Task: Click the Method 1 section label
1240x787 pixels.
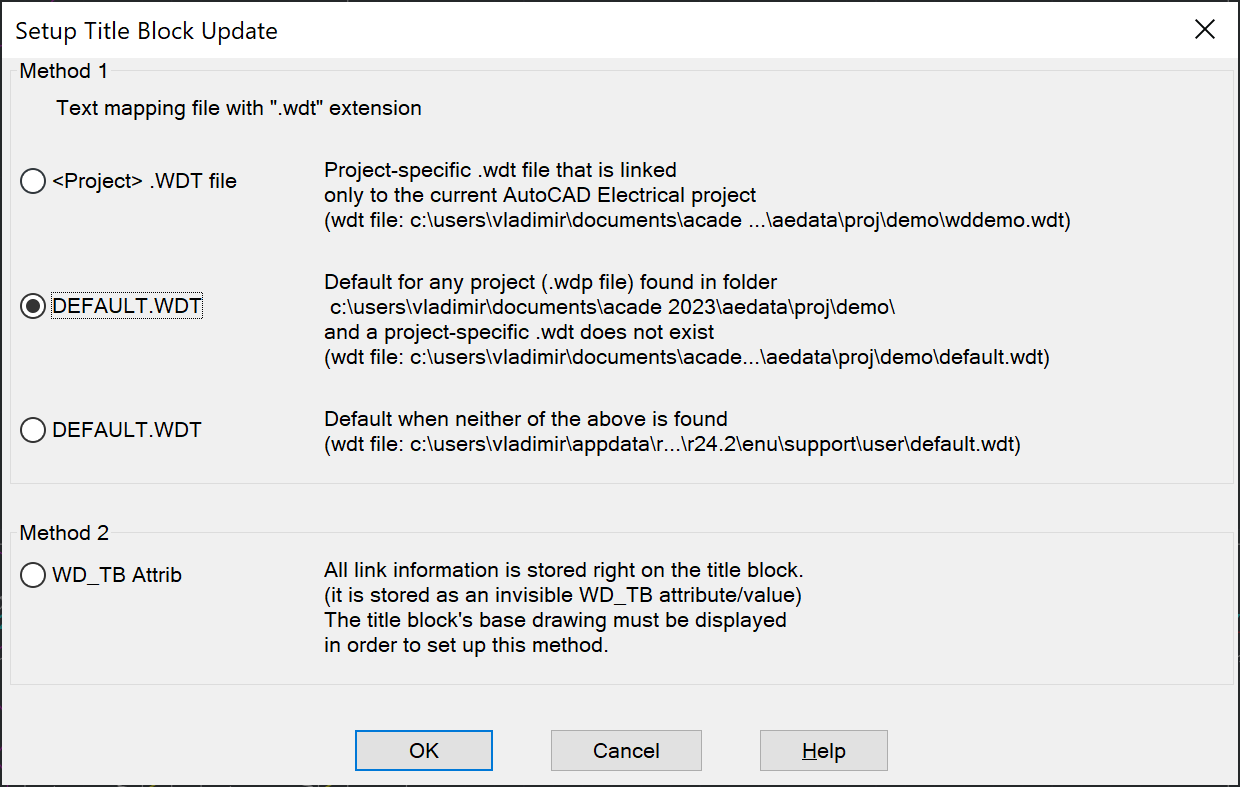Action: pos(63,70)
